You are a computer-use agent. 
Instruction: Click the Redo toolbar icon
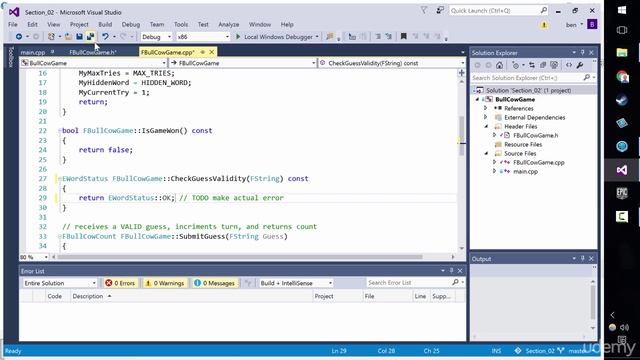[x=123, y=37]
